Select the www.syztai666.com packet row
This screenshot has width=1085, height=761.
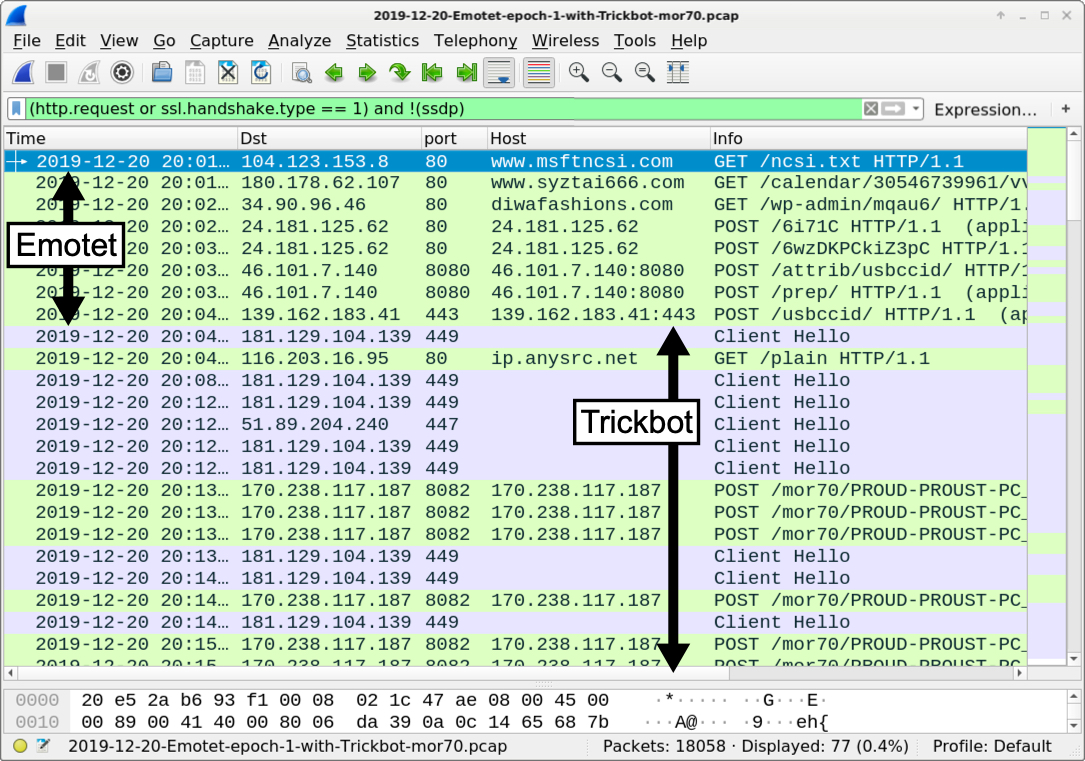coord(516,183)
